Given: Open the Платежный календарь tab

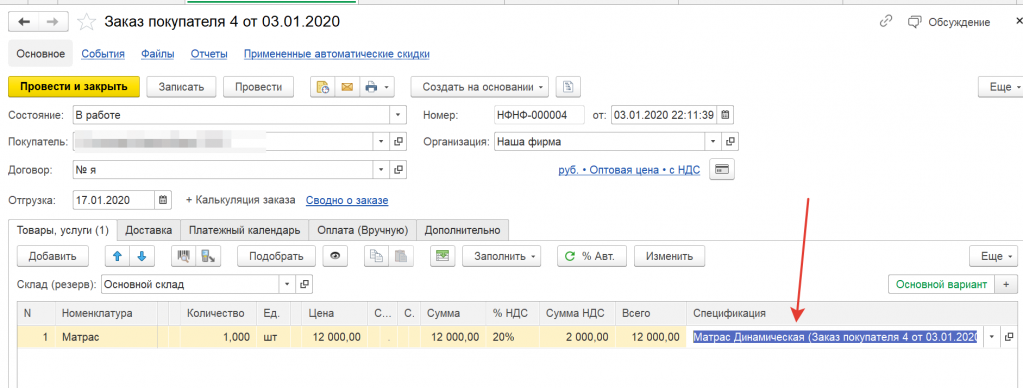Looking at the screenshot, I should 245,230.
